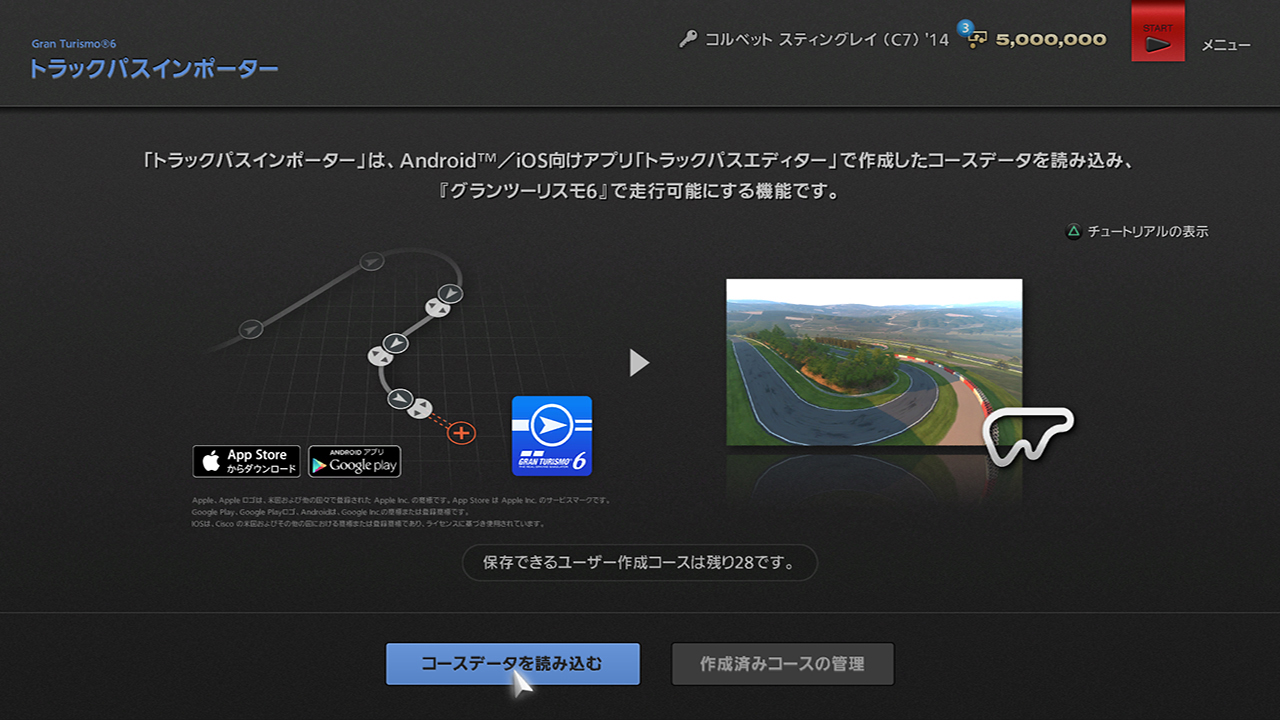This screenshot has width=1280, height=720.
Task: Click the red plus node on track path
Action: 461,433
